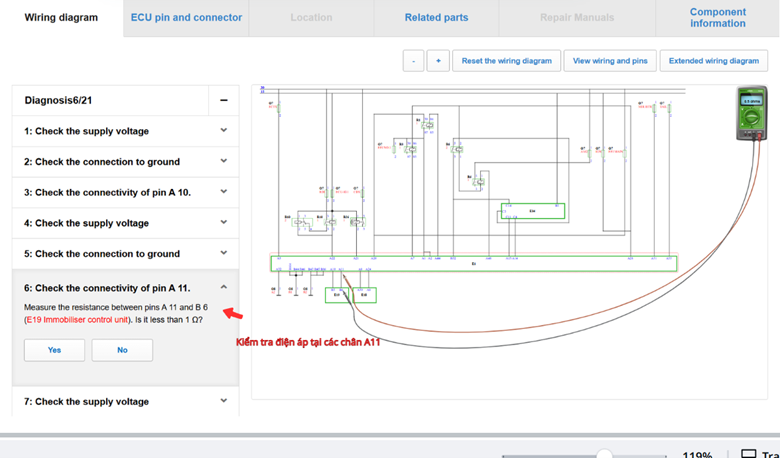Zoom out with the minus button
The image size is (780, 458).
point(413,61)
